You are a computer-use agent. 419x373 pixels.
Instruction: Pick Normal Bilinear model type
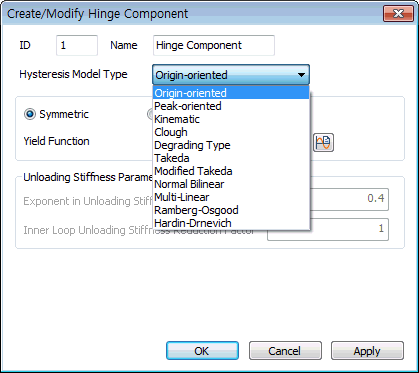pos(231,184)
